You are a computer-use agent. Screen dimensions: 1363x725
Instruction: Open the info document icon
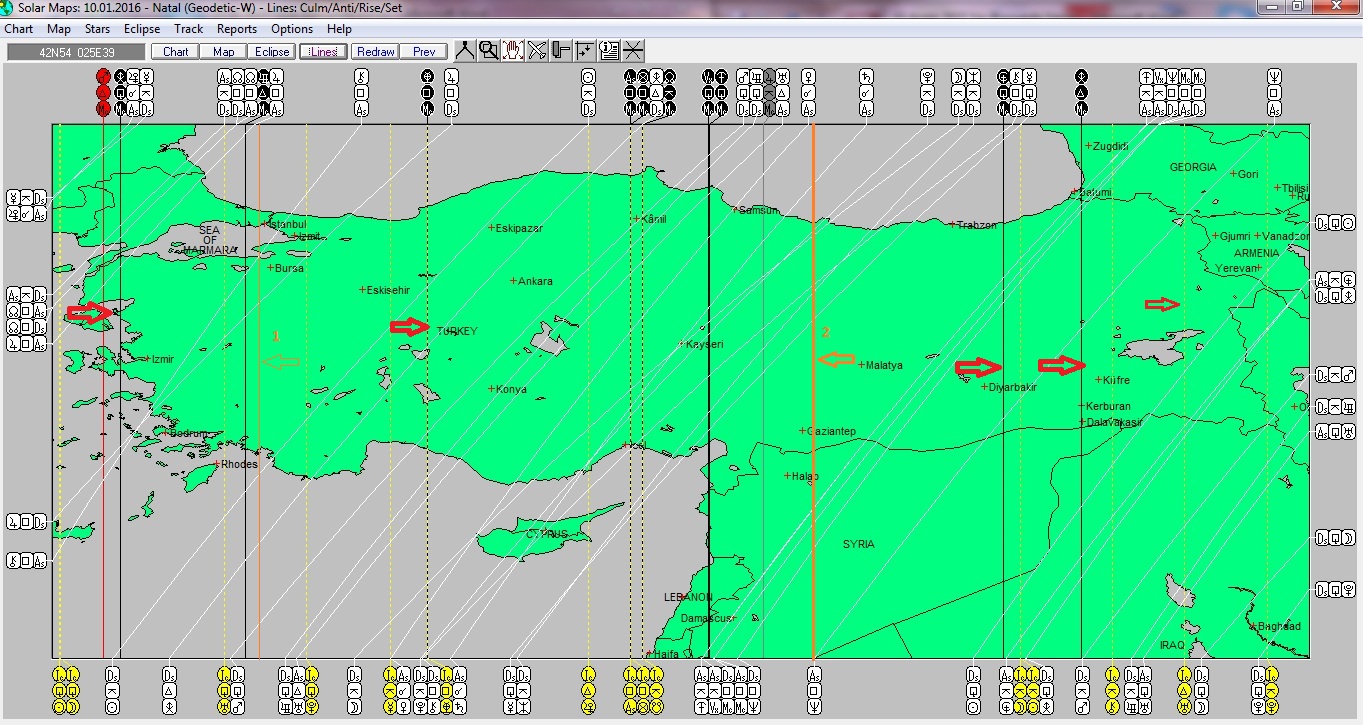[609, 51]
